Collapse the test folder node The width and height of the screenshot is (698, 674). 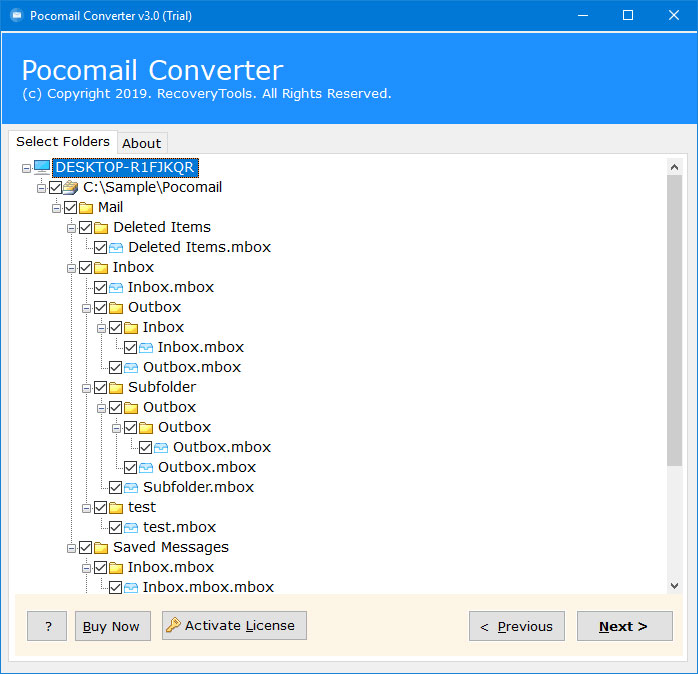86,508
